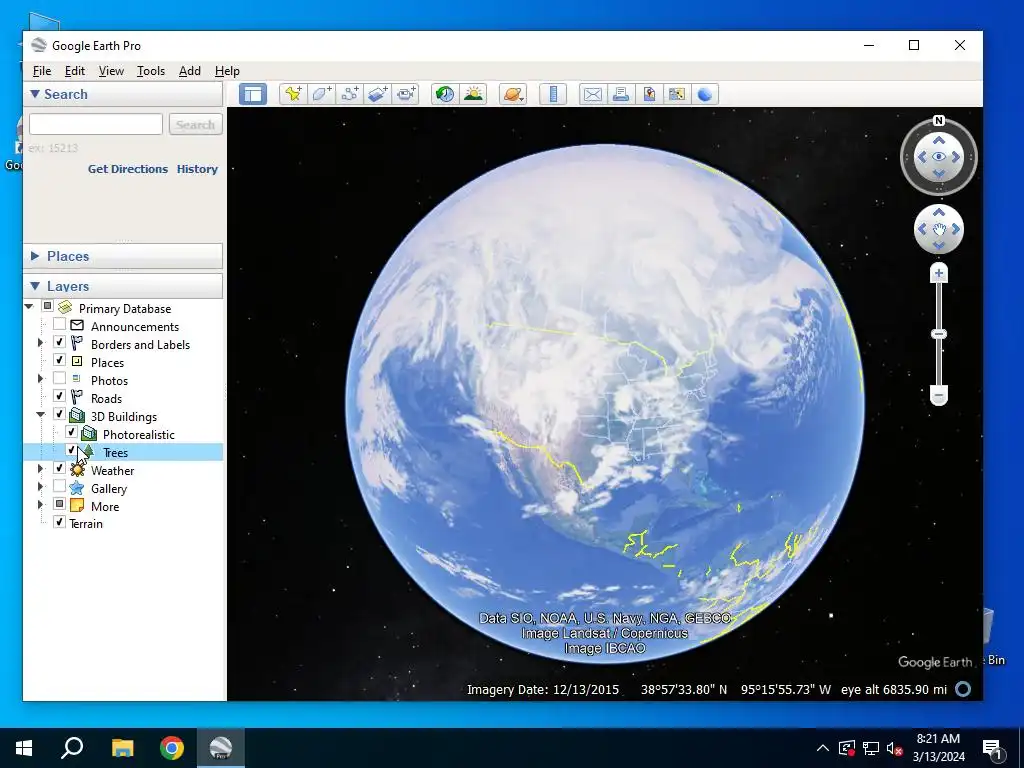Screen dimensions: 1024x768
Task: Expand the Photos layer subtree
Action: click(40, 378)
